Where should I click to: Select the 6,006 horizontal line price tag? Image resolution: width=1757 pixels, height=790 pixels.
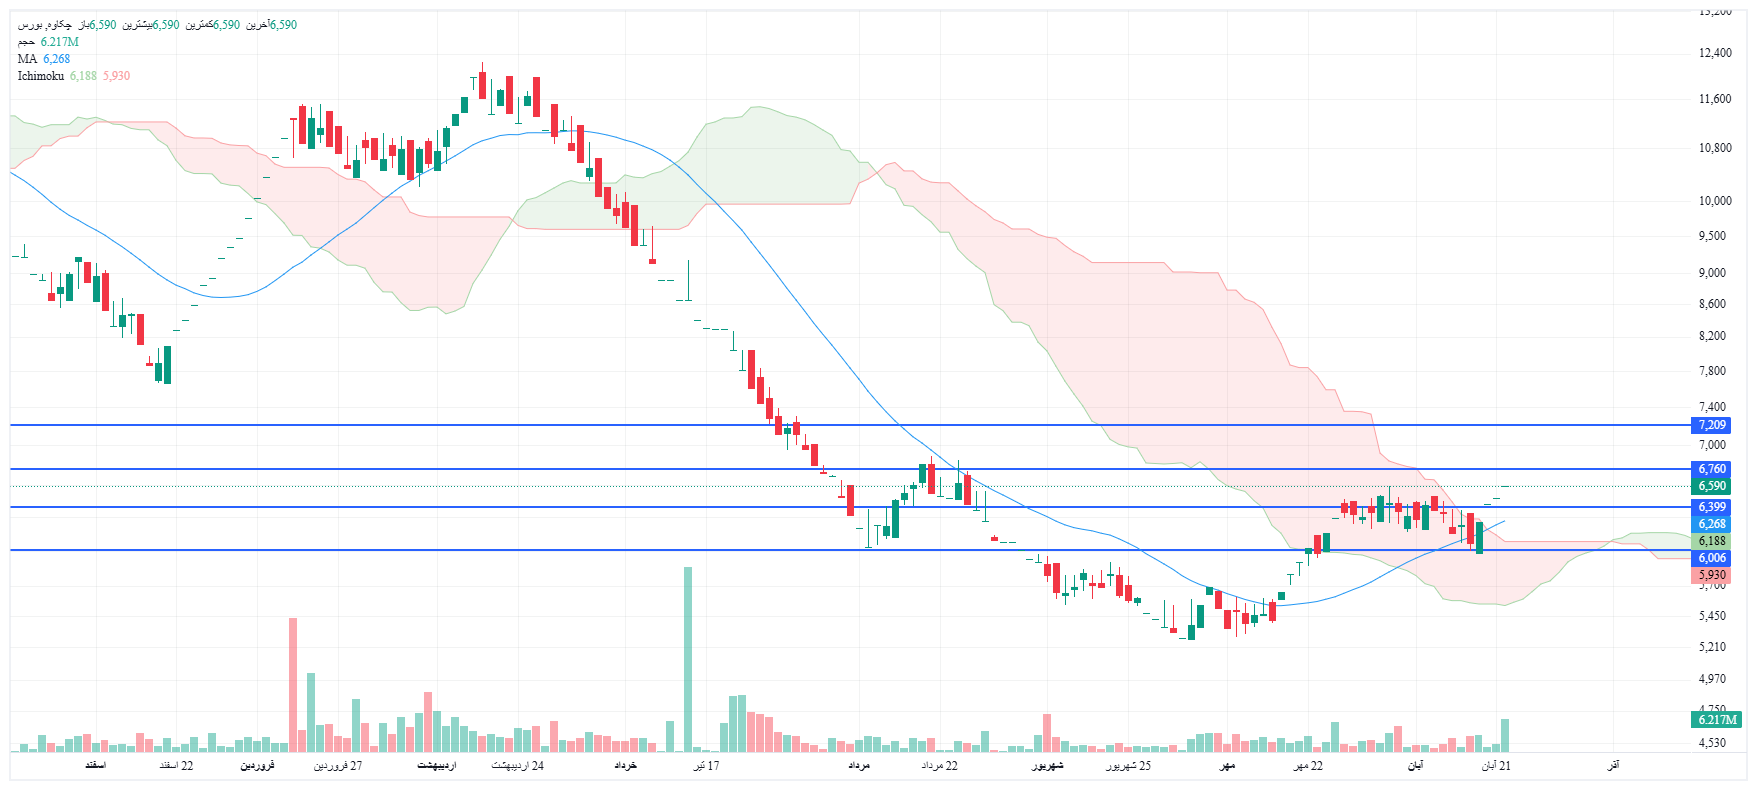pyautogui.click(x=1712, y=558)
